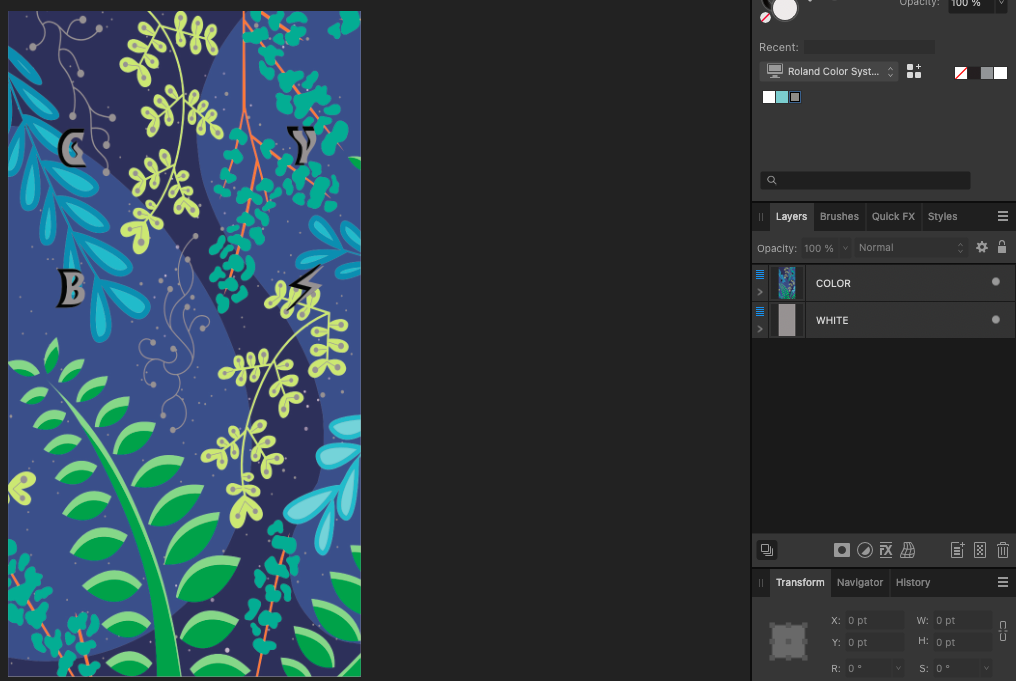Switch to the Styles tab
This screenshot has height=681, width=1016.
point(942,216)
